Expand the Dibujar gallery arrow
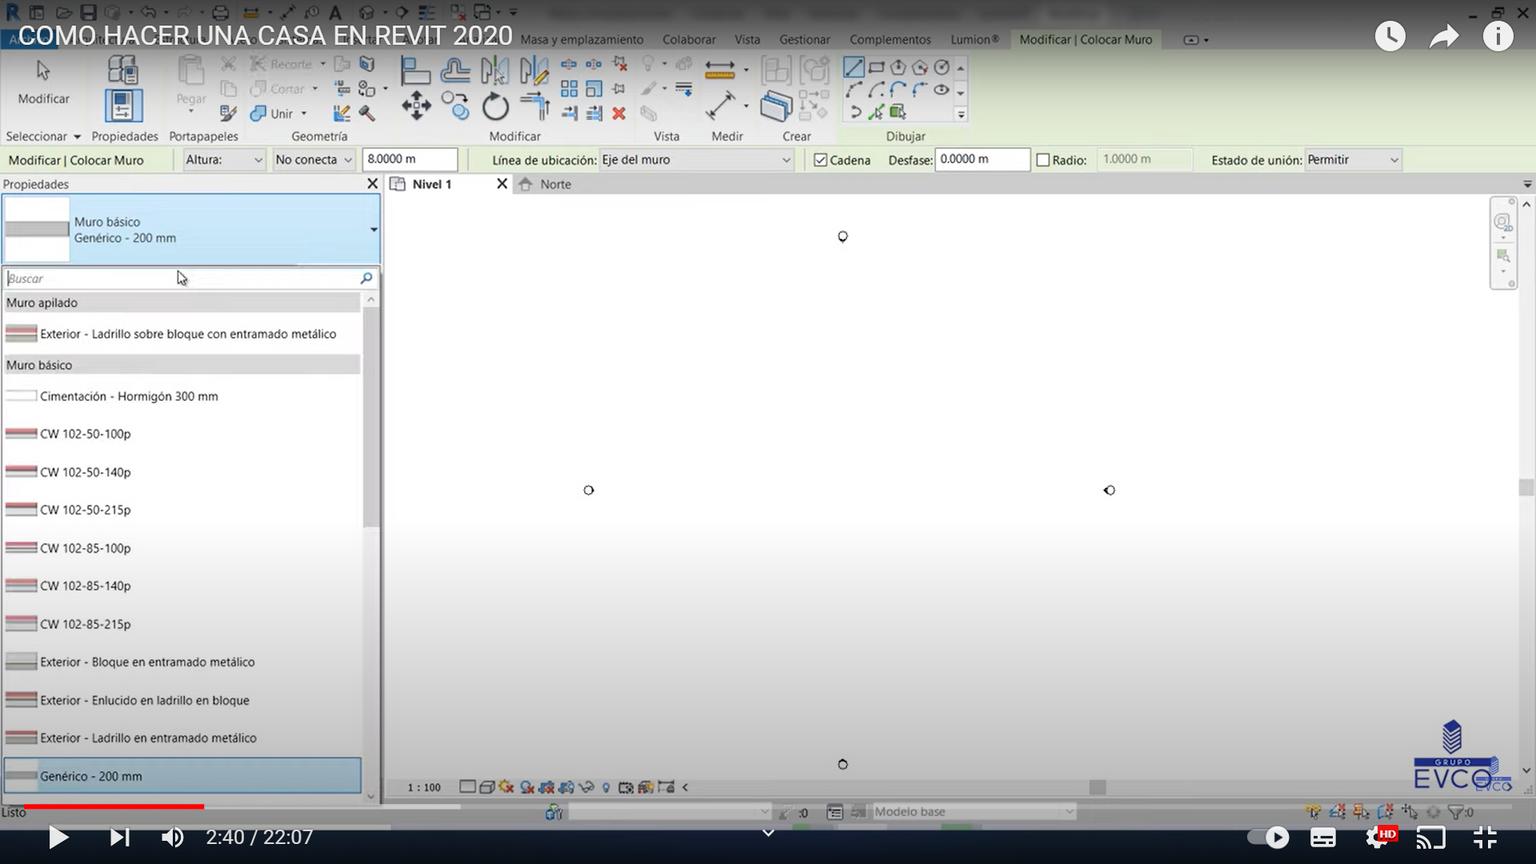 [961, 114]
